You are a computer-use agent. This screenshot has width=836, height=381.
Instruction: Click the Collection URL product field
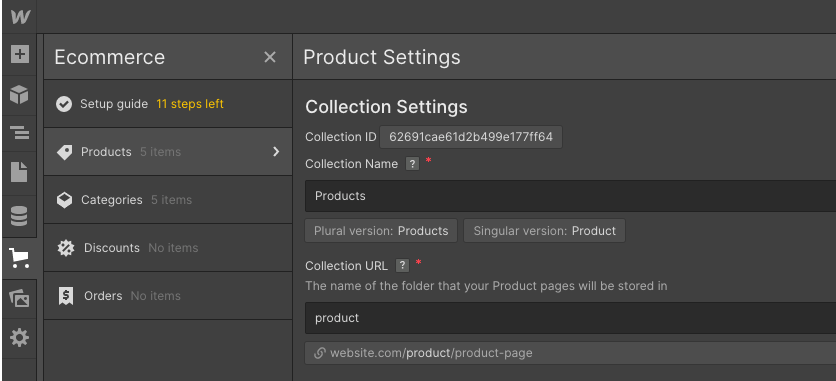click(570, 318)
